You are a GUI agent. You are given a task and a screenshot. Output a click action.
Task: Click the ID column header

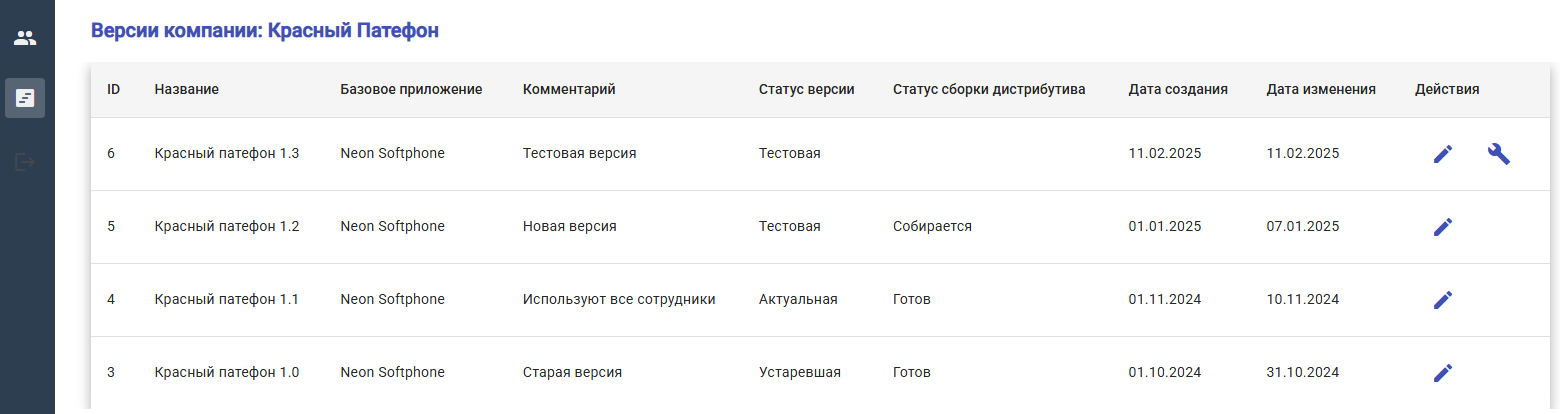(x=114, y=89)
